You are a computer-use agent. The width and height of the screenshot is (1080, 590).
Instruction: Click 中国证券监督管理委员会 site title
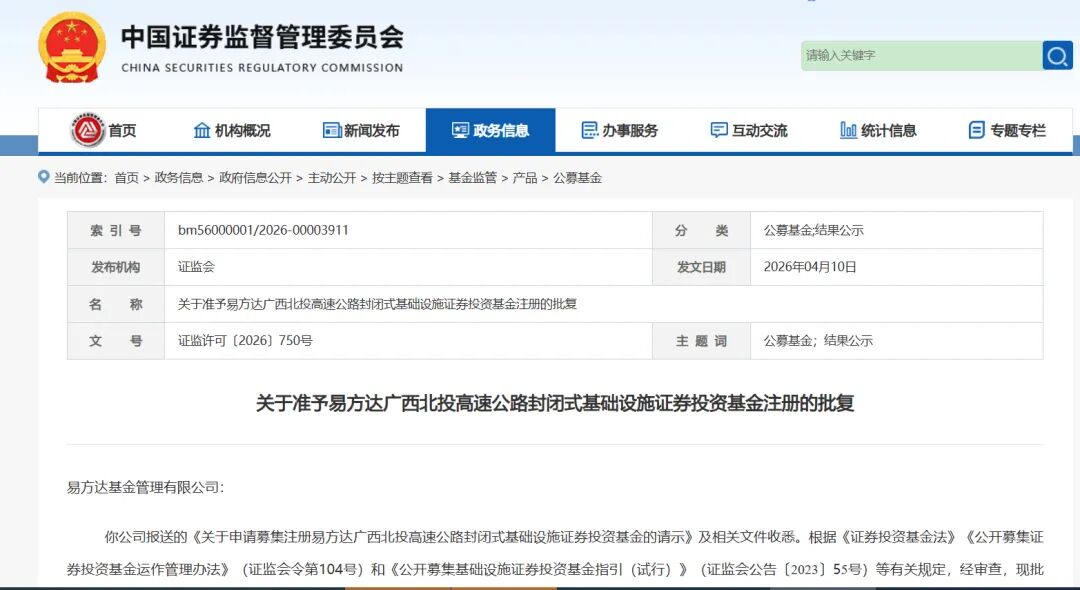coord(262,38)
